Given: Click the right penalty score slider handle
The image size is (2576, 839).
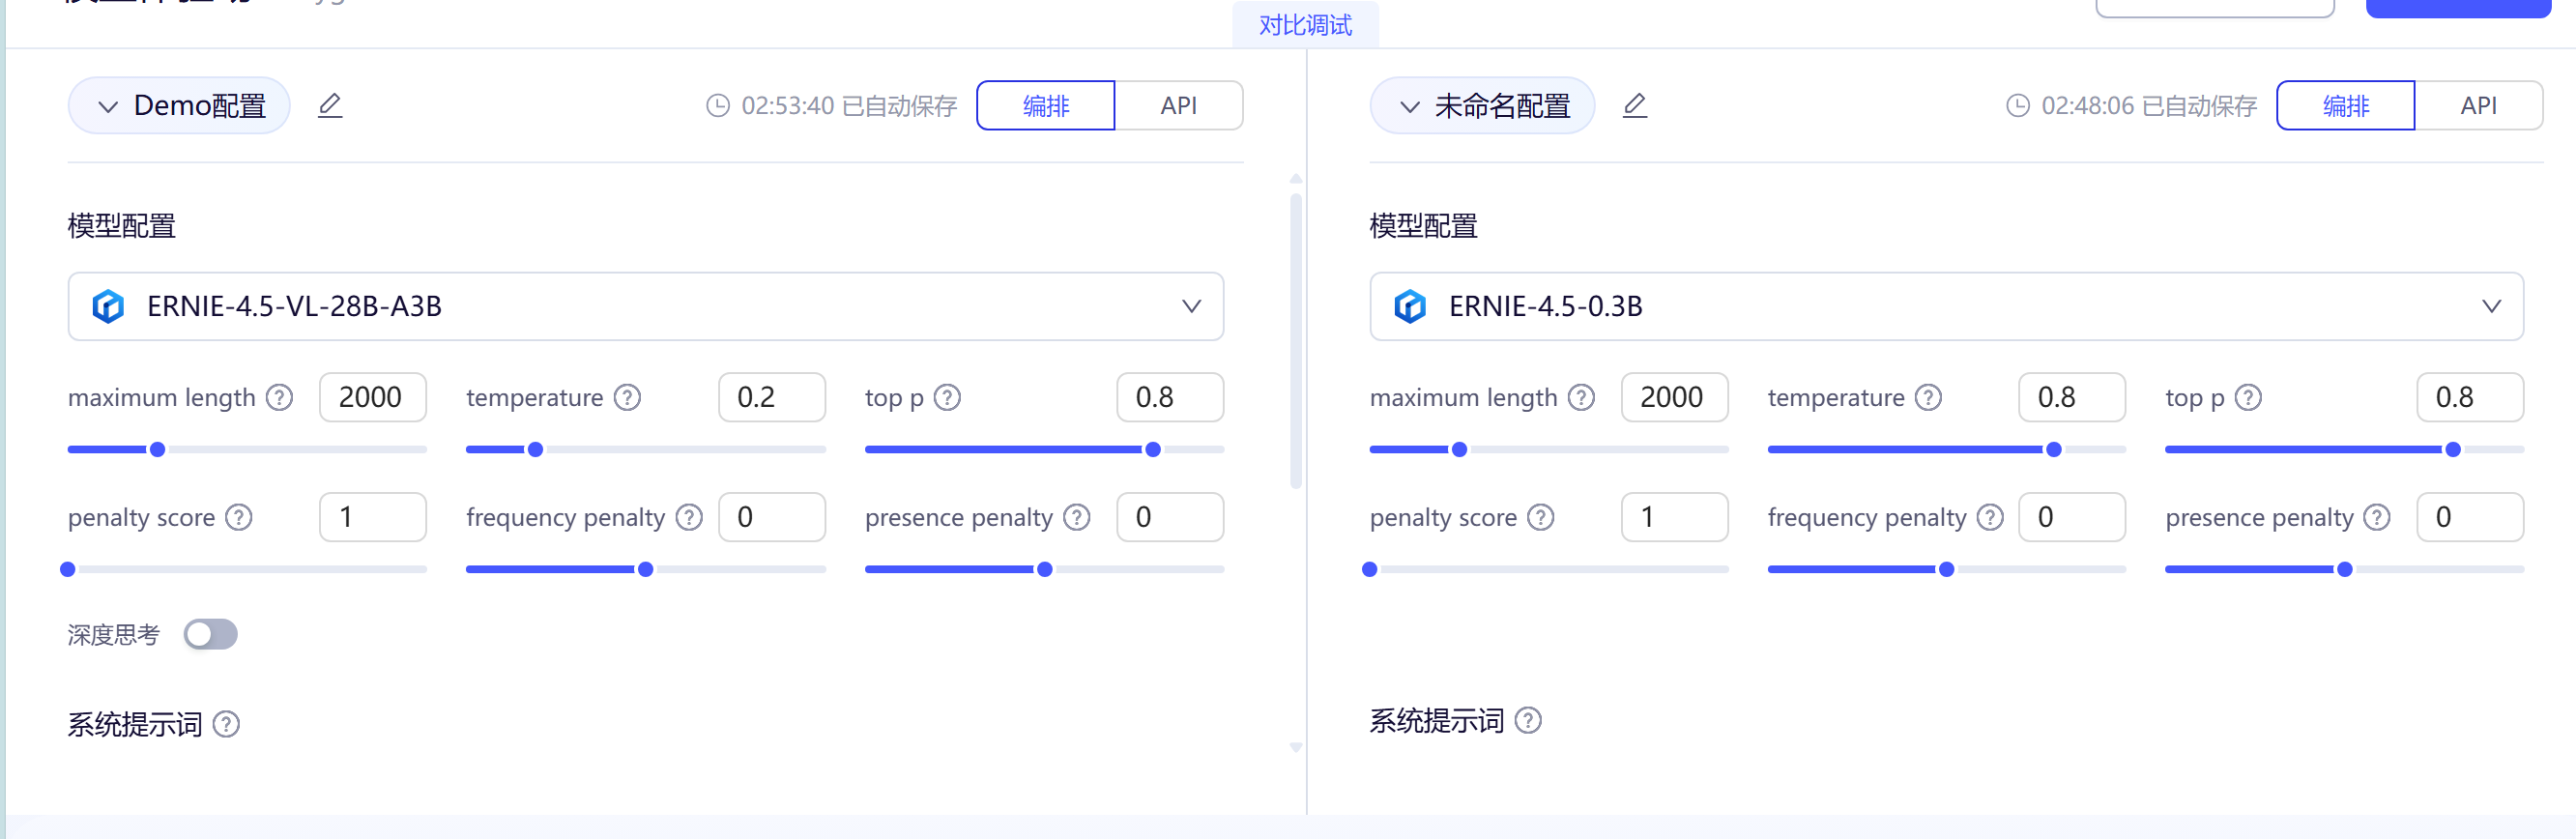Looking at the screenshot, I should point(1370,570).
